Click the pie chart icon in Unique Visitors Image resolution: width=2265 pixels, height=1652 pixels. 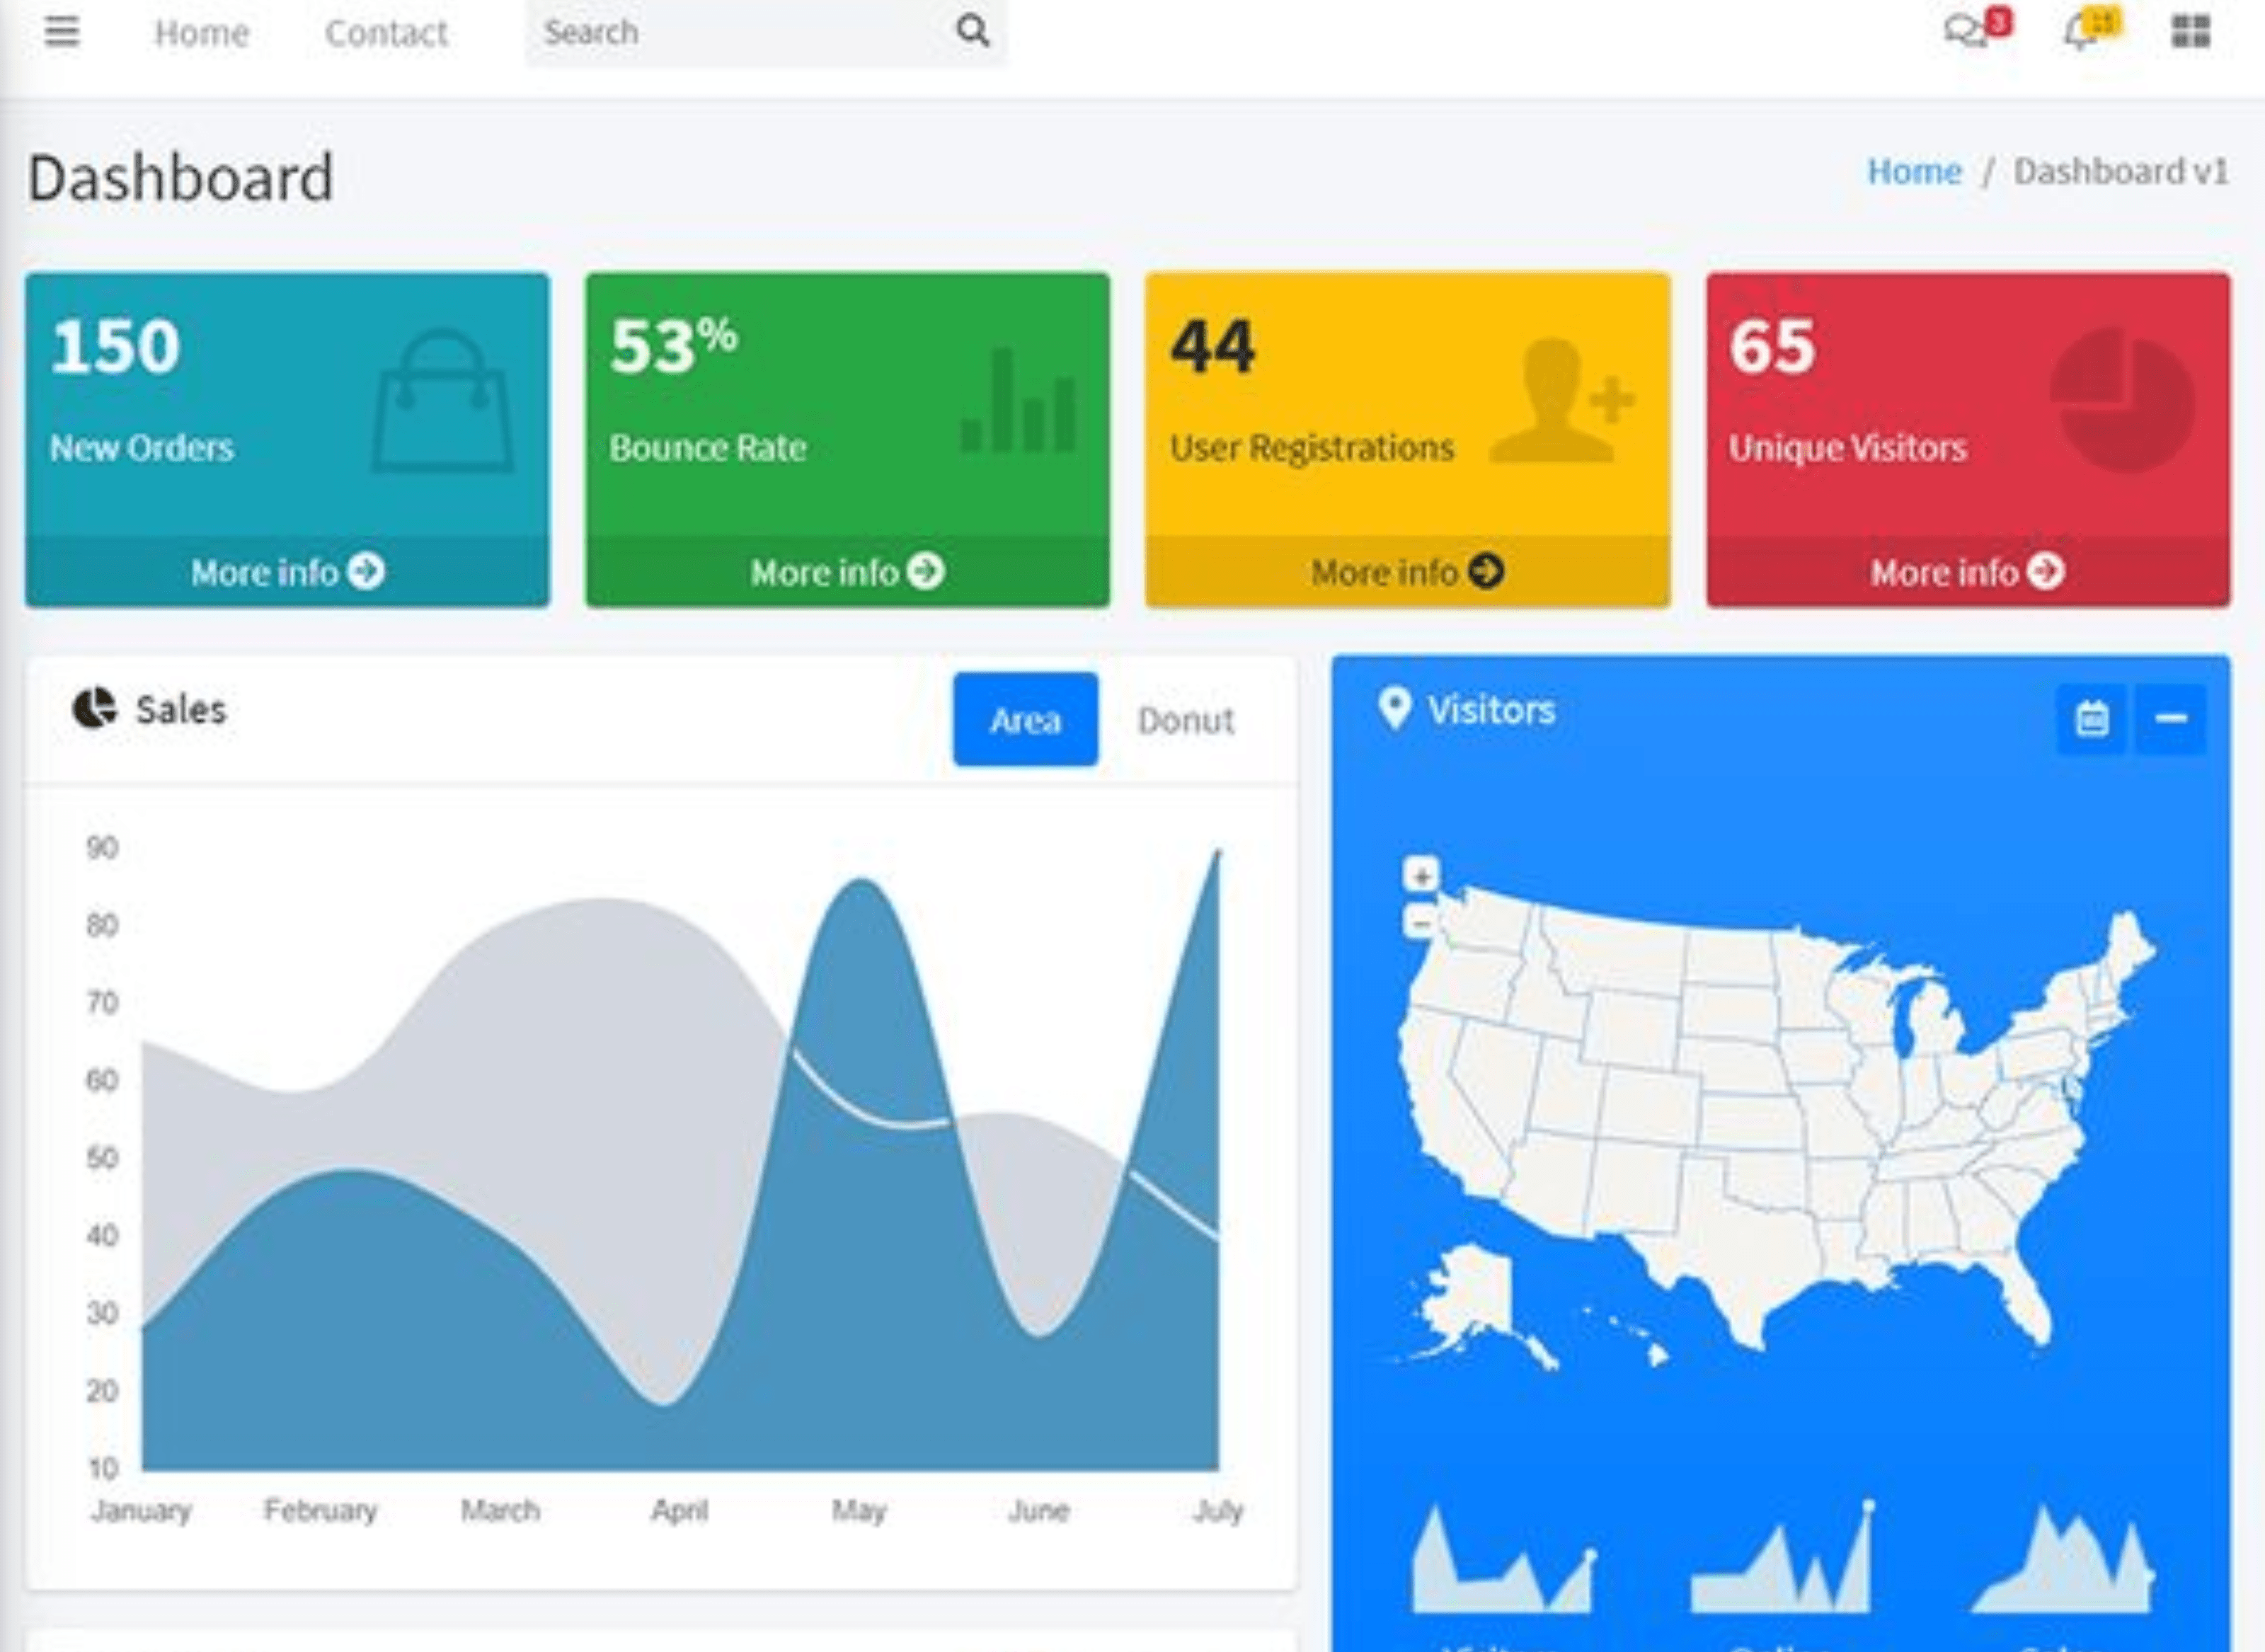pos(2122,400)
